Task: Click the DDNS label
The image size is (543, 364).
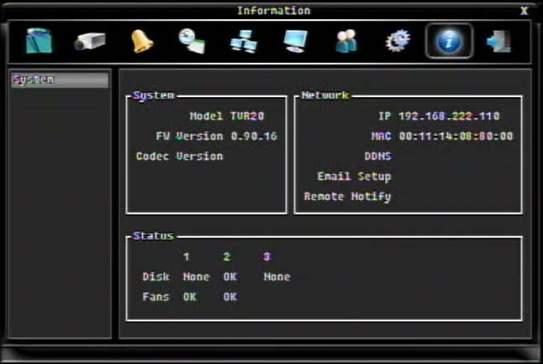Action: (x=378, y=156)
